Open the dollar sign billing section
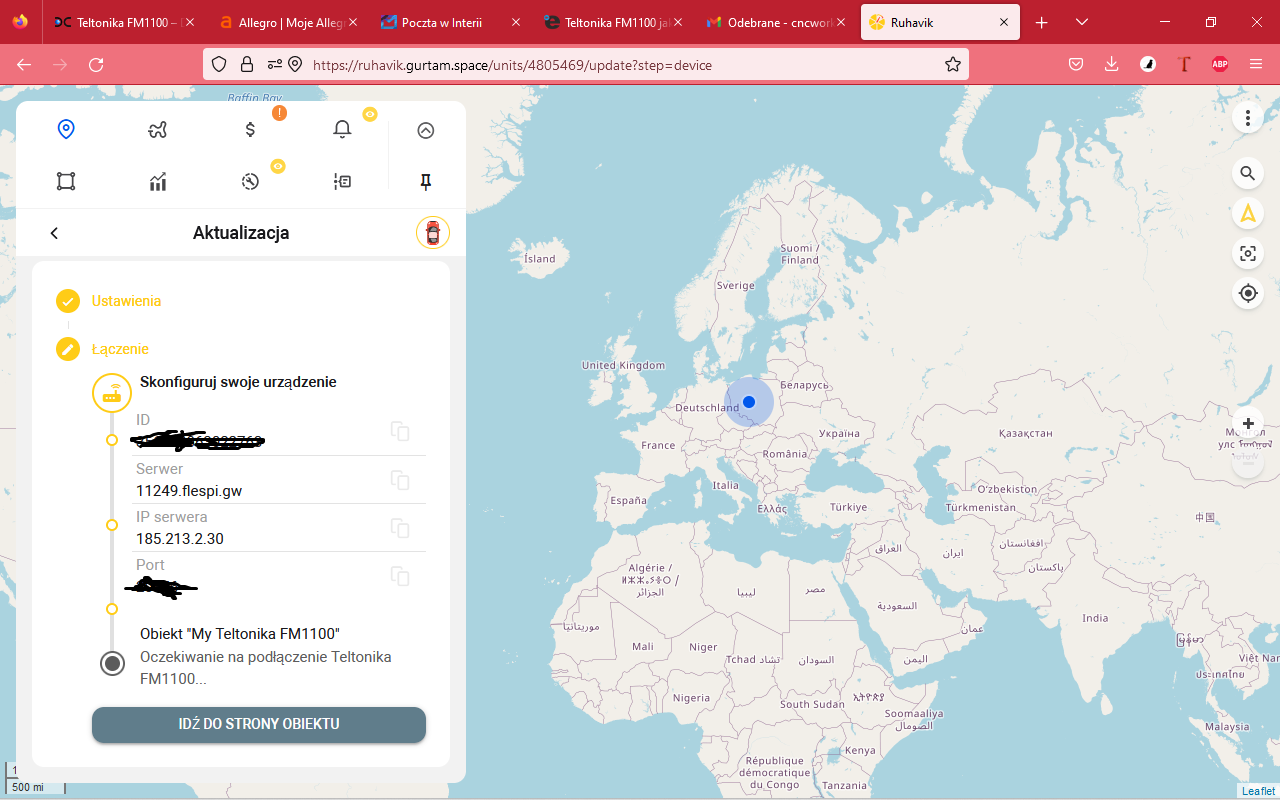This screenshot has width=1280, height=800. click(x=250, y=129)
